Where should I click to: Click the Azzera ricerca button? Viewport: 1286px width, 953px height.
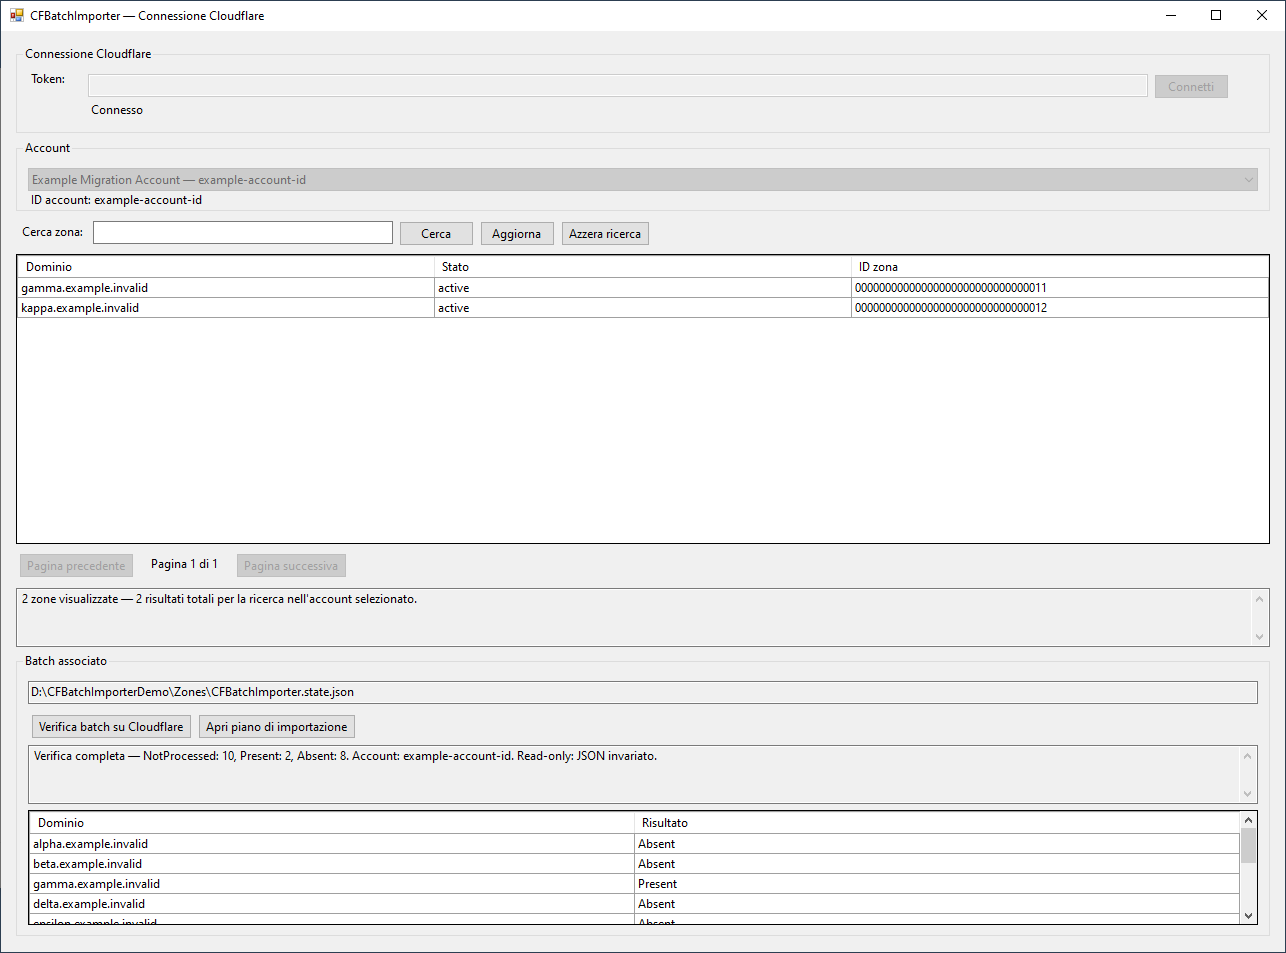click(605, 234)
